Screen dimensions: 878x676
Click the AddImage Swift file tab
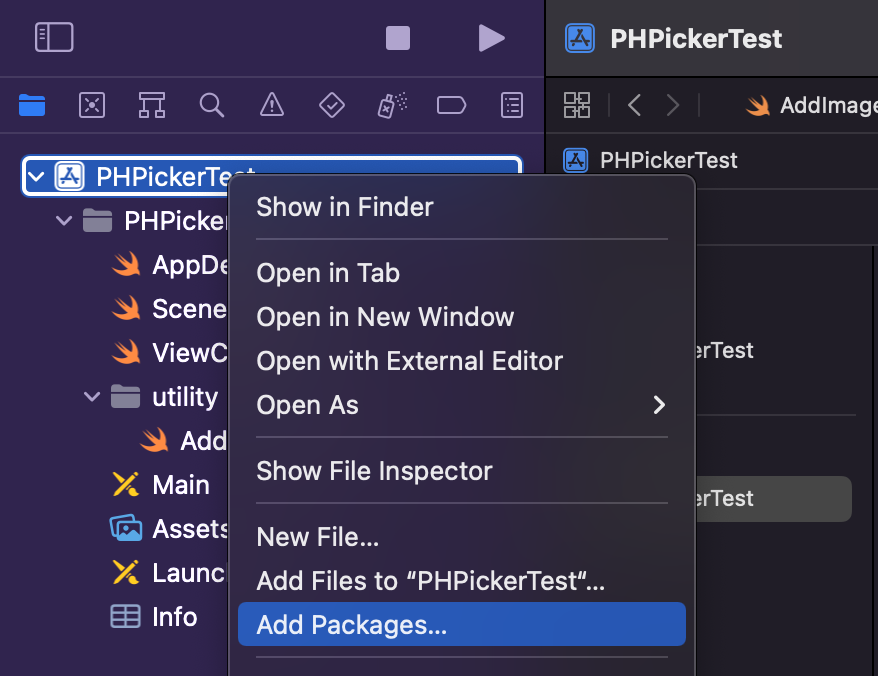pos(811,105)
